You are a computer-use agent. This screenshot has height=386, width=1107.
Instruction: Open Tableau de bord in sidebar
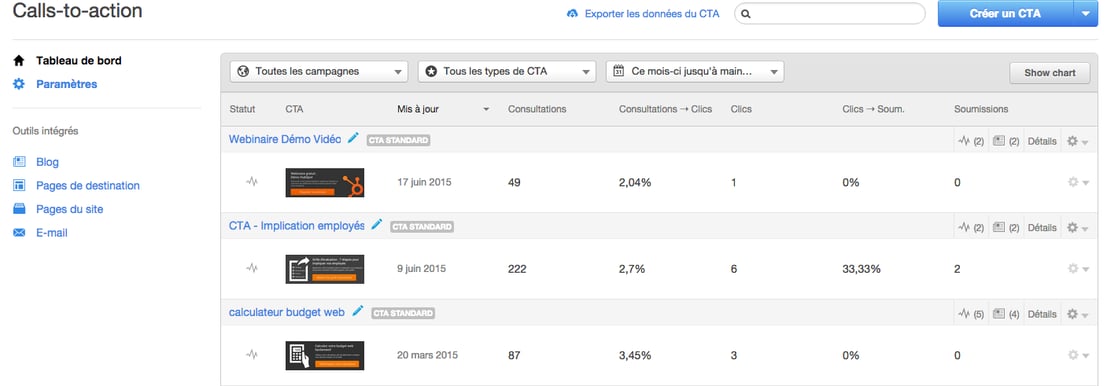coord(78,61)
